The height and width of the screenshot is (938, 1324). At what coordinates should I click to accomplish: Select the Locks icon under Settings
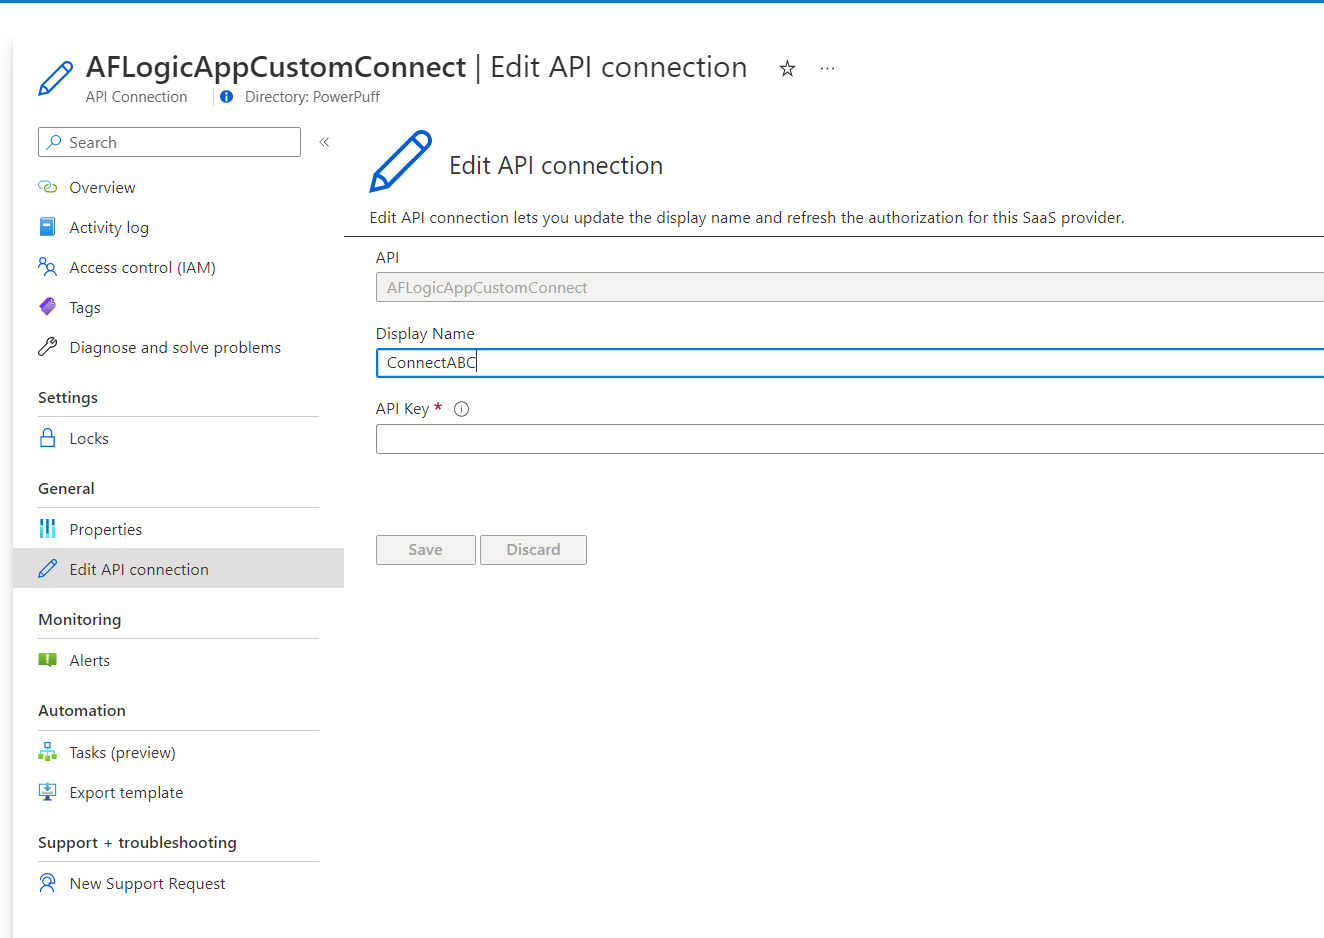pos(46,438)
